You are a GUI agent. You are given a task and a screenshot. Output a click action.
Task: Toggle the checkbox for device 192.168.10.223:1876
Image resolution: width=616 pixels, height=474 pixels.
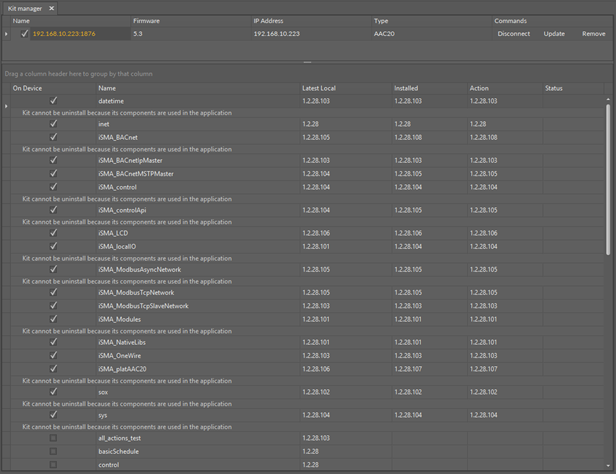click(x=25, y=34)
